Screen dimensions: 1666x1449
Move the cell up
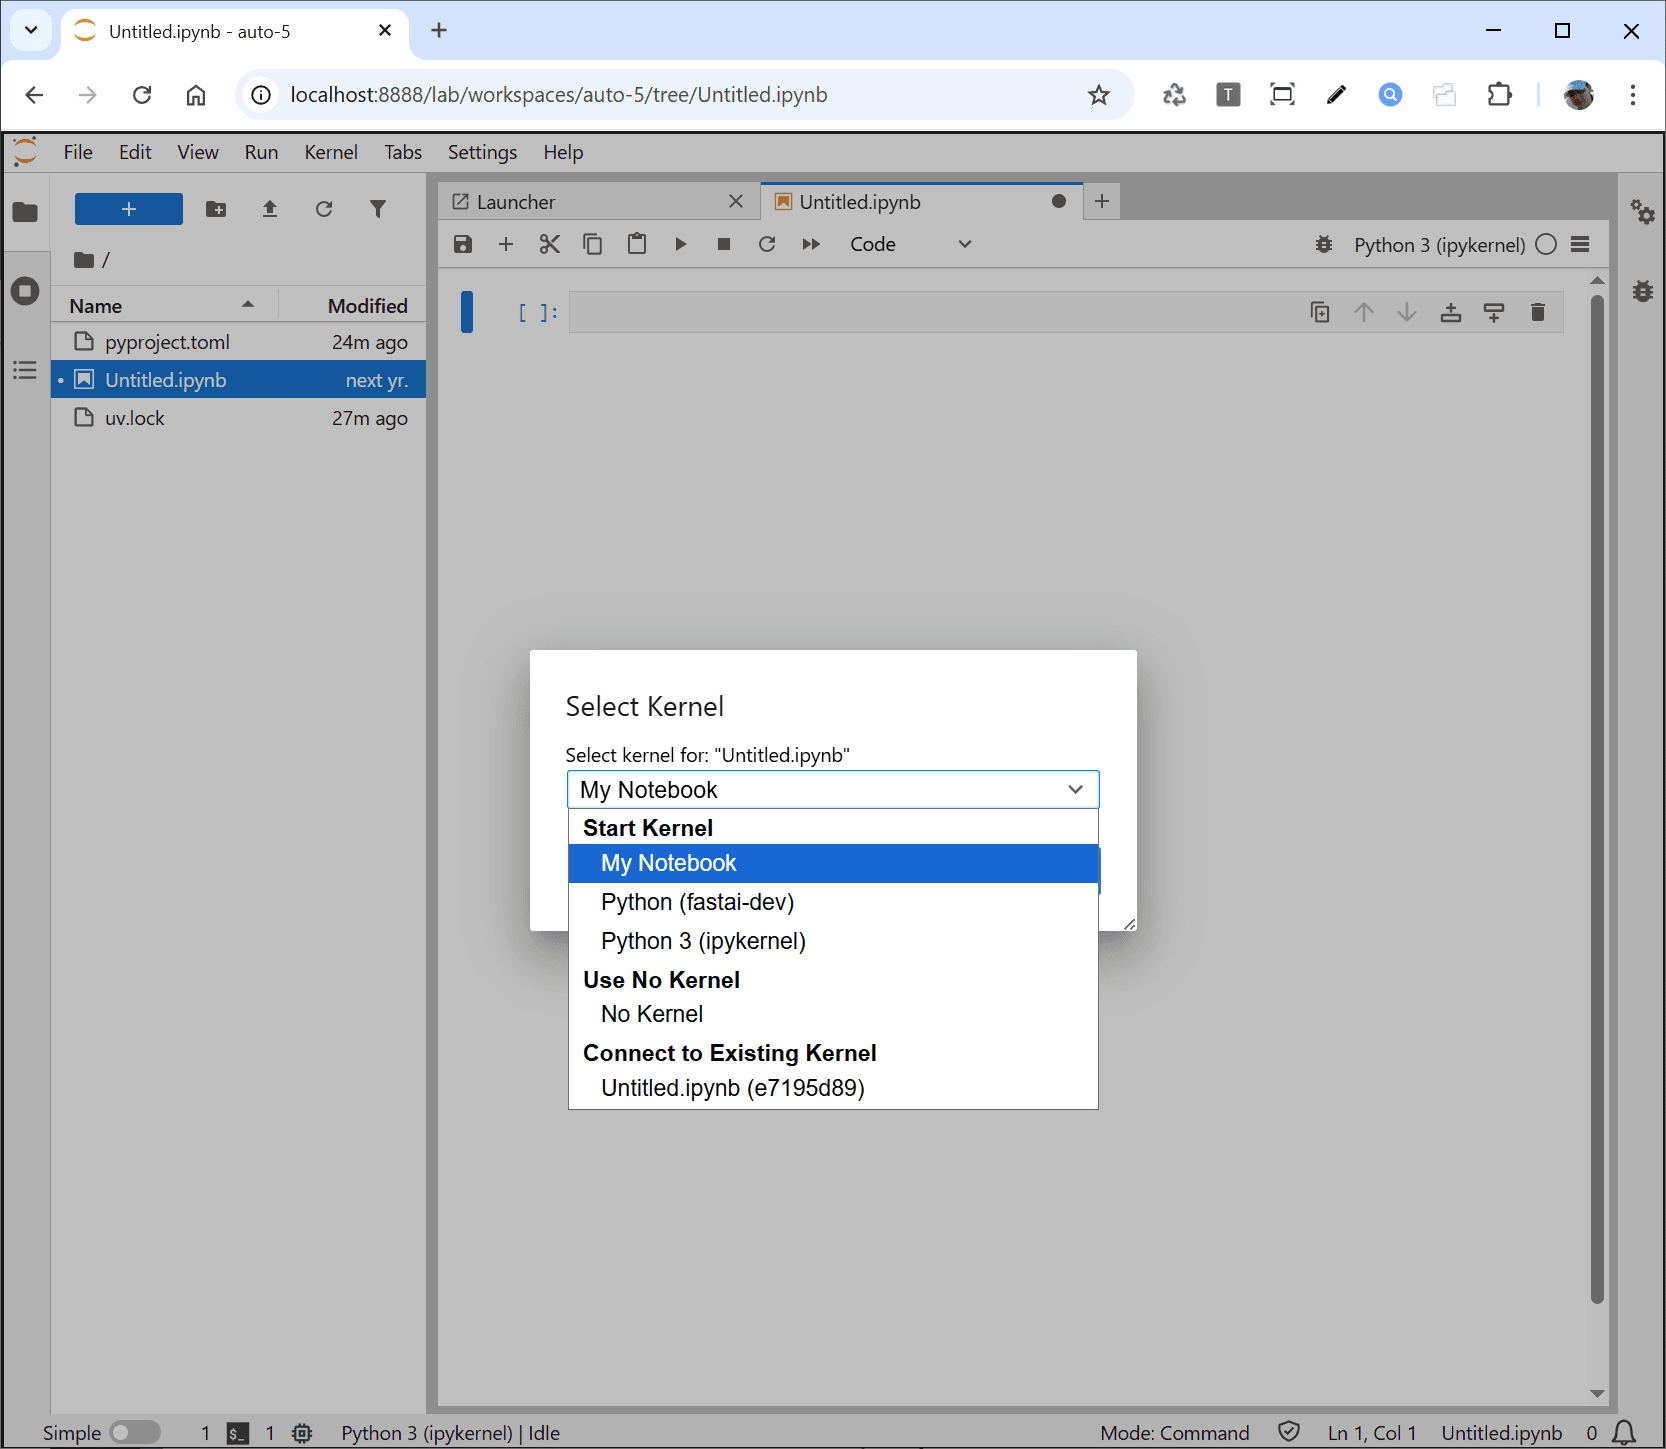(1364, 313)
